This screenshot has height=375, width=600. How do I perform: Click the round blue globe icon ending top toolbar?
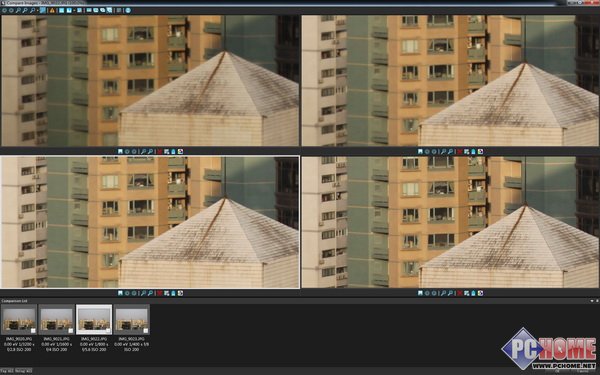[128, 10]
